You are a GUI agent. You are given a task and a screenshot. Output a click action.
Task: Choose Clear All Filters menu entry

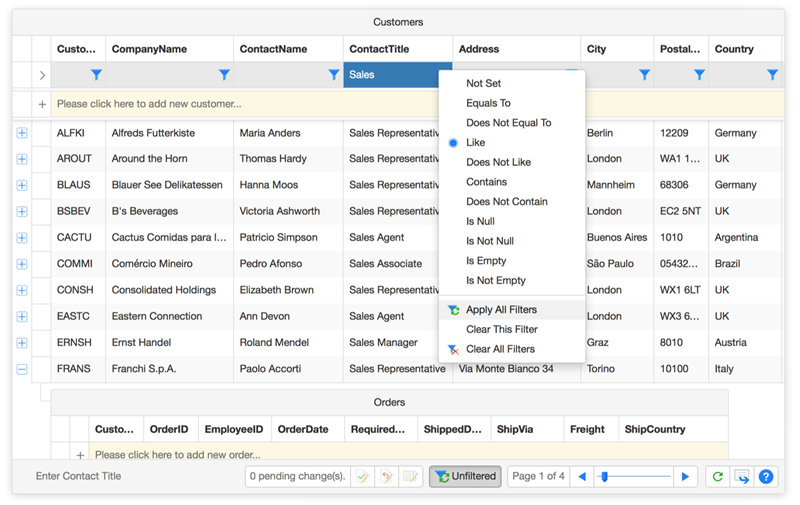click(x=500, y=349)
